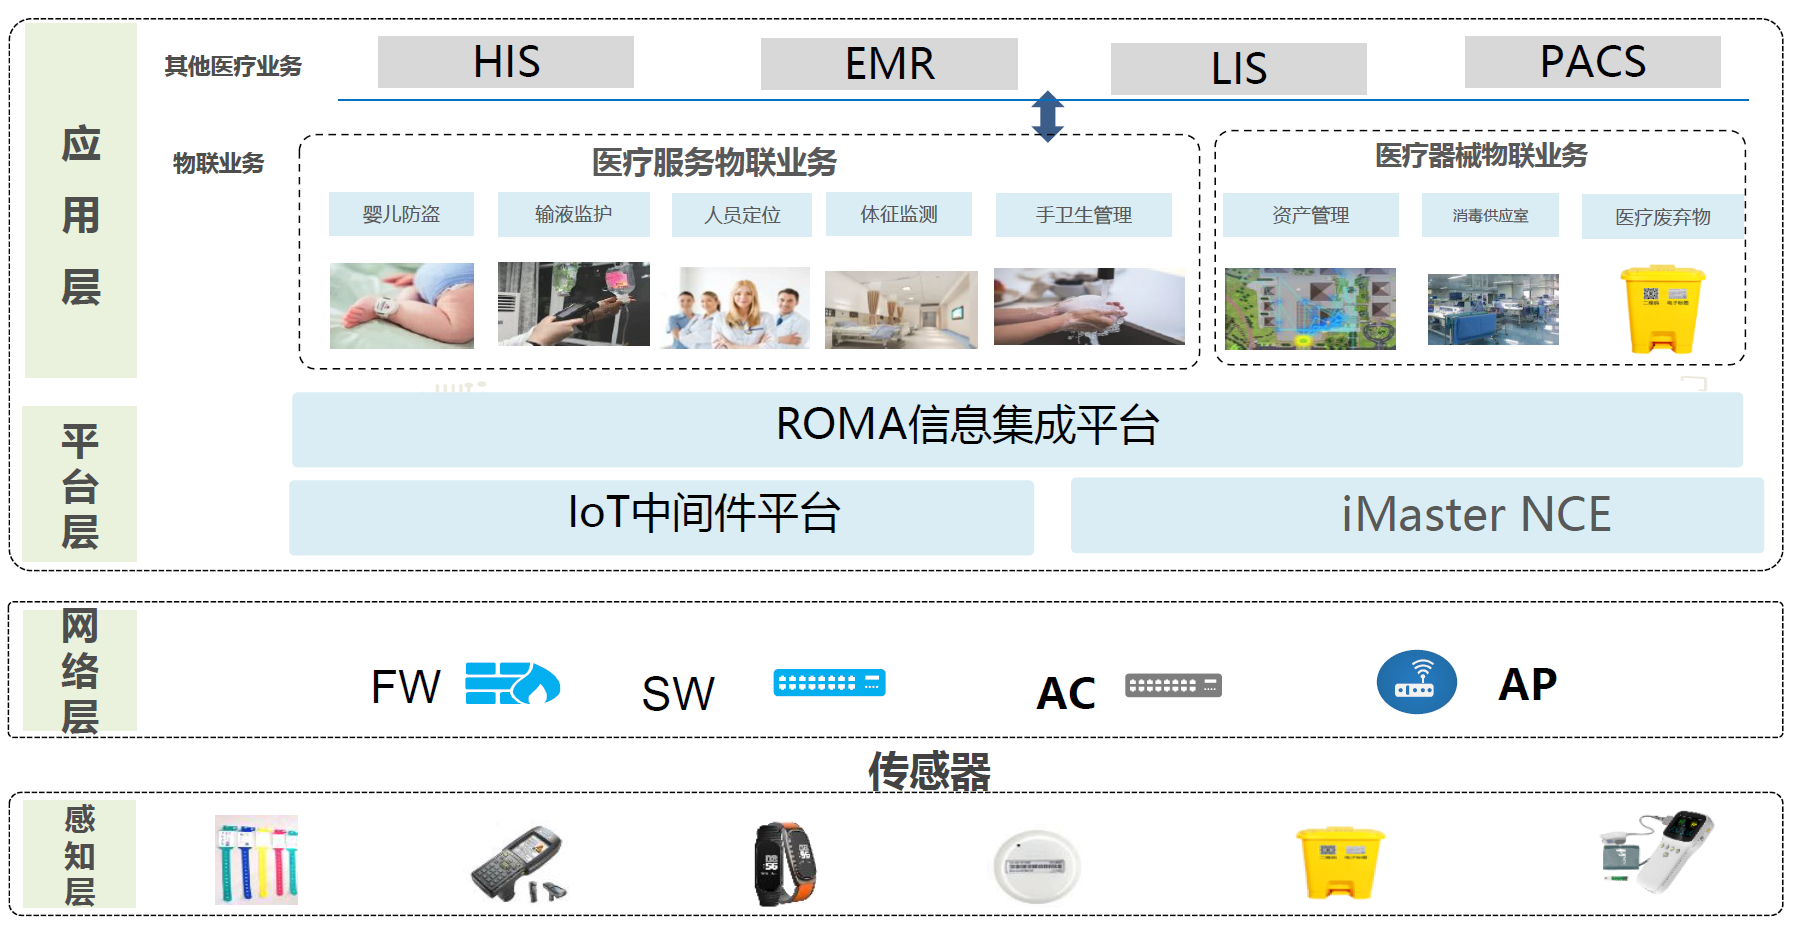Click the yellow waste bin in sensor row
This screenshot has height=935, width=1799.
1339,862
